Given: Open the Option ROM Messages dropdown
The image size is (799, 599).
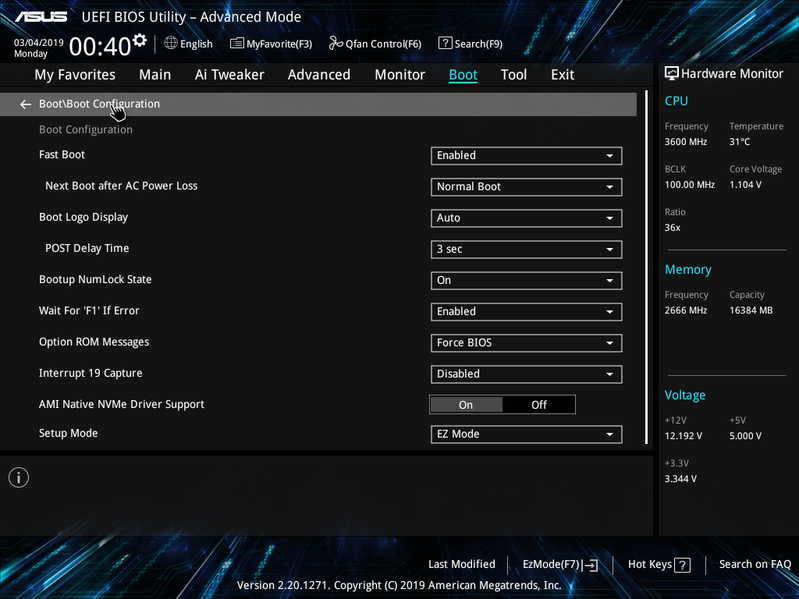Looking at the screenshot, I should (x=526, y=343).
